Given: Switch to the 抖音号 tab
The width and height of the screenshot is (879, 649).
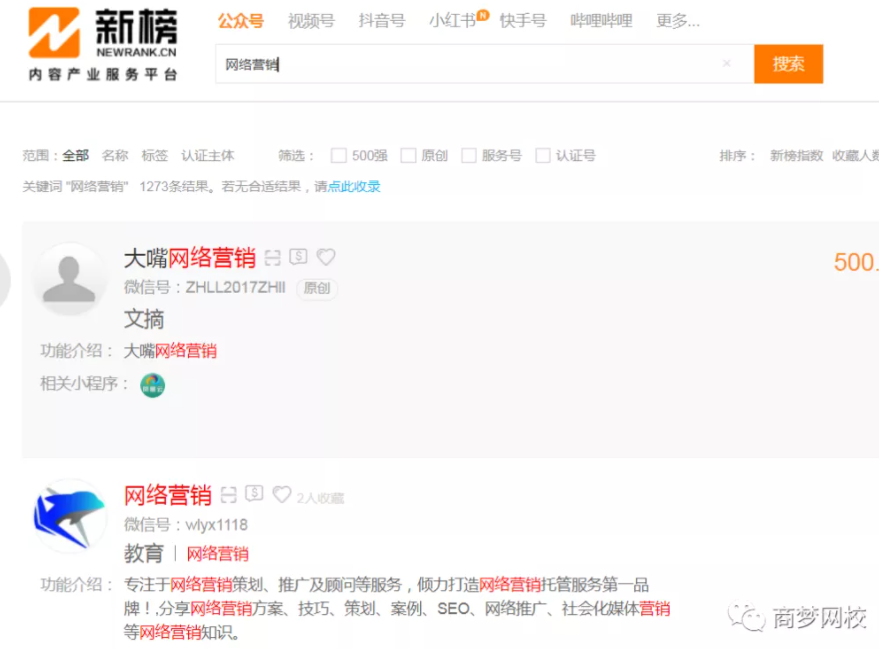Looking at the screenshot, I should coord(382,21).
